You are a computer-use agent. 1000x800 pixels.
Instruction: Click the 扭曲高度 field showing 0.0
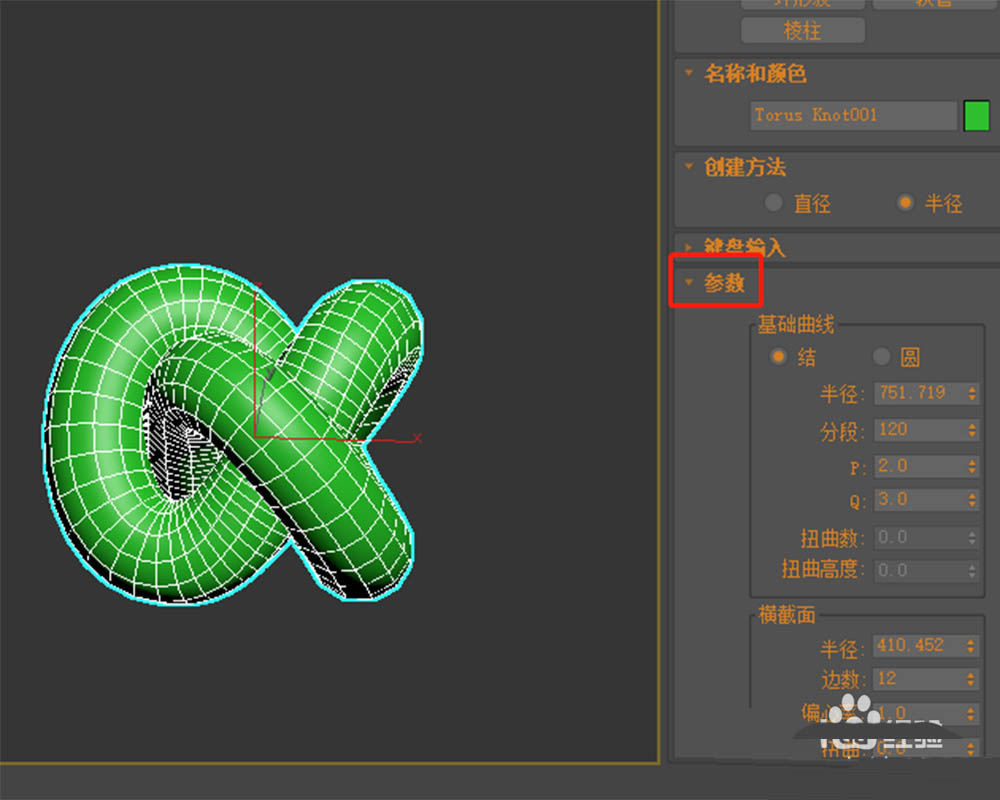(x=920, y=570)
